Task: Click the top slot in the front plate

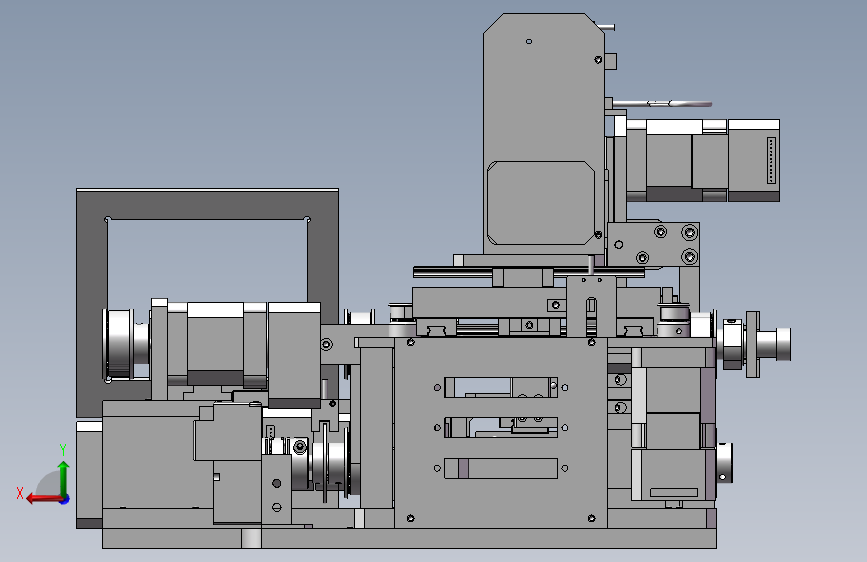Action: click(x=501, y=387)
